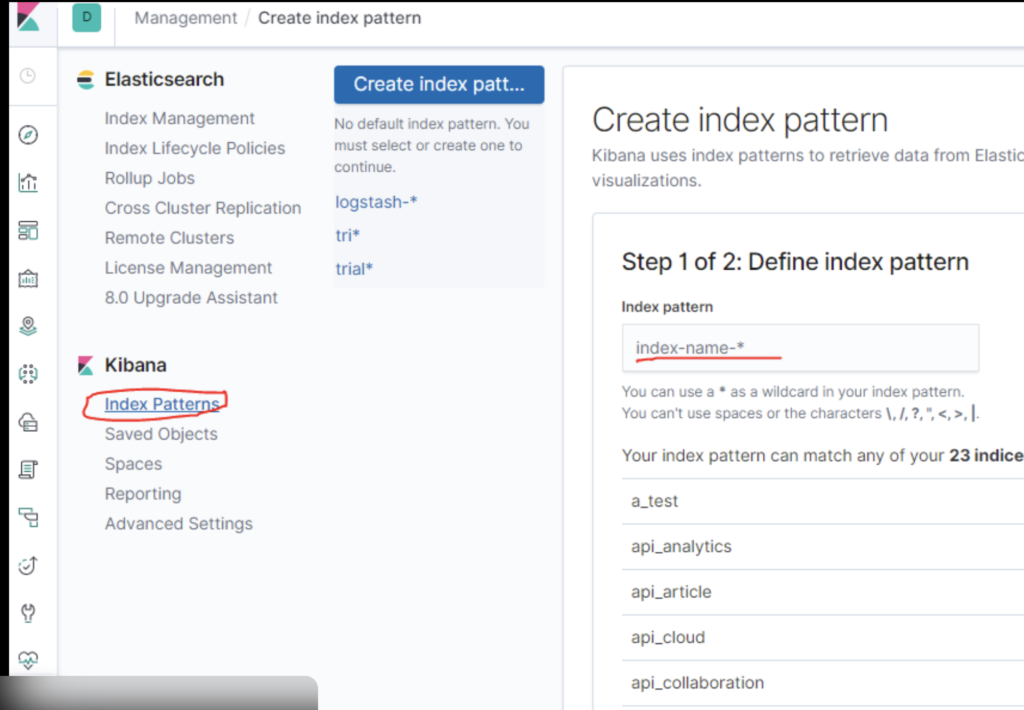Open the D space avatar selector
The height and width of the screenshot is (710, 1024).
[86, 18]
